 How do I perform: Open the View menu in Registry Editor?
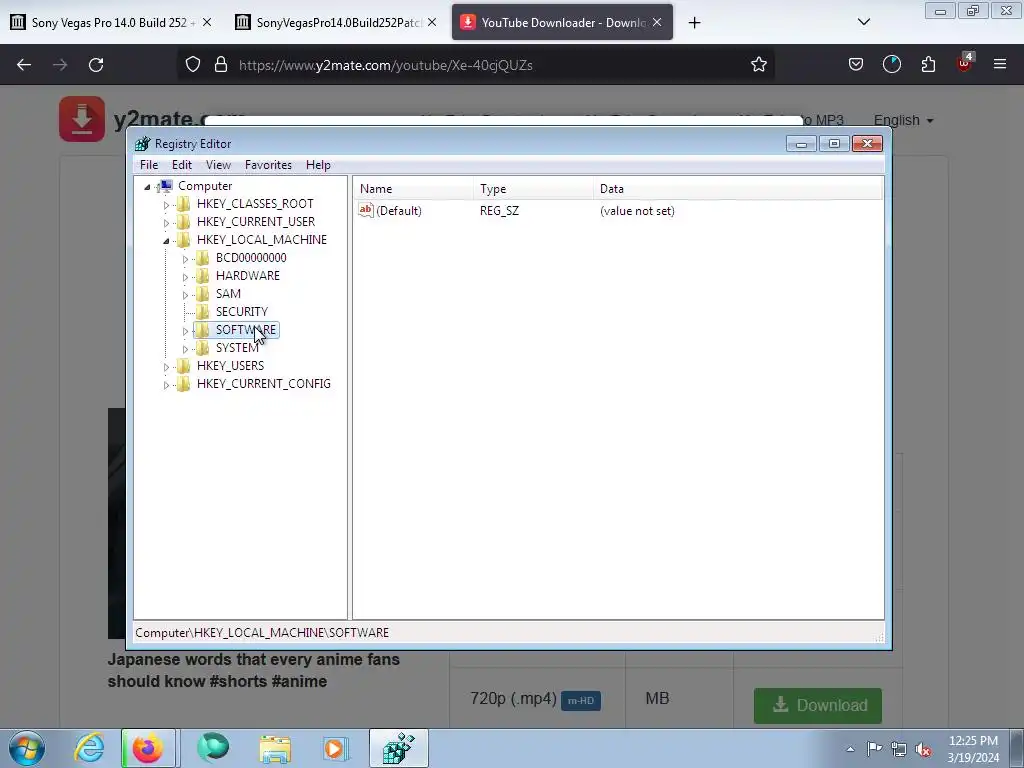(x=218, y=165)
